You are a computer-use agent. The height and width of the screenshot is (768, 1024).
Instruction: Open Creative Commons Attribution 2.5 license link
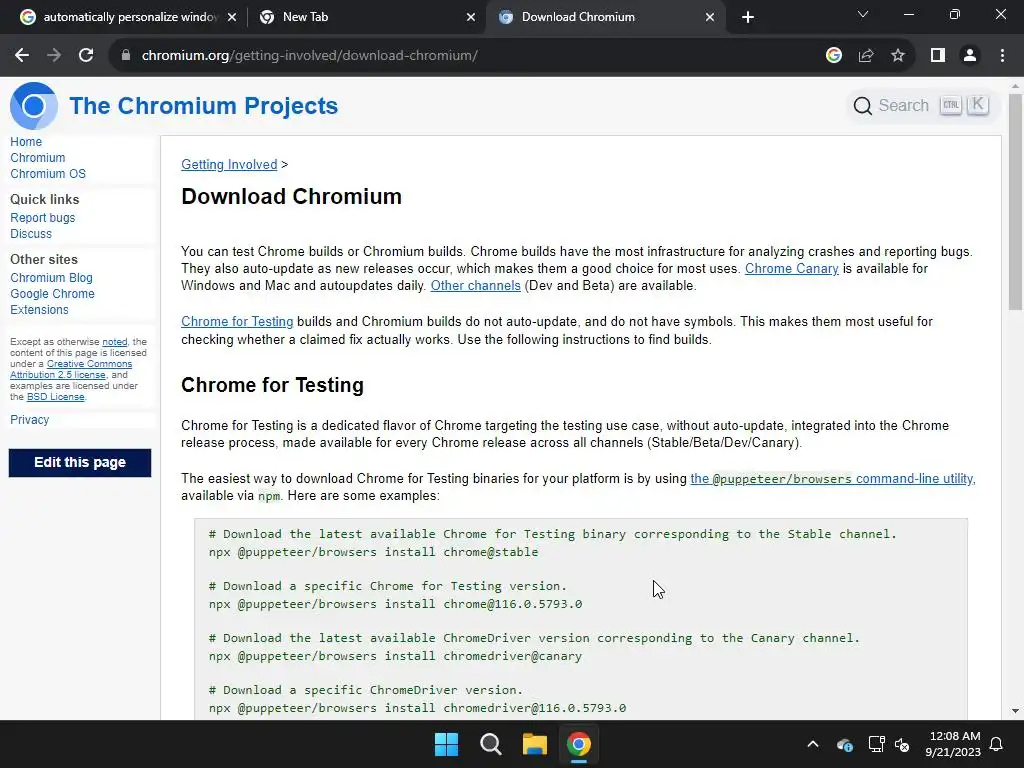tap(71, 369)
